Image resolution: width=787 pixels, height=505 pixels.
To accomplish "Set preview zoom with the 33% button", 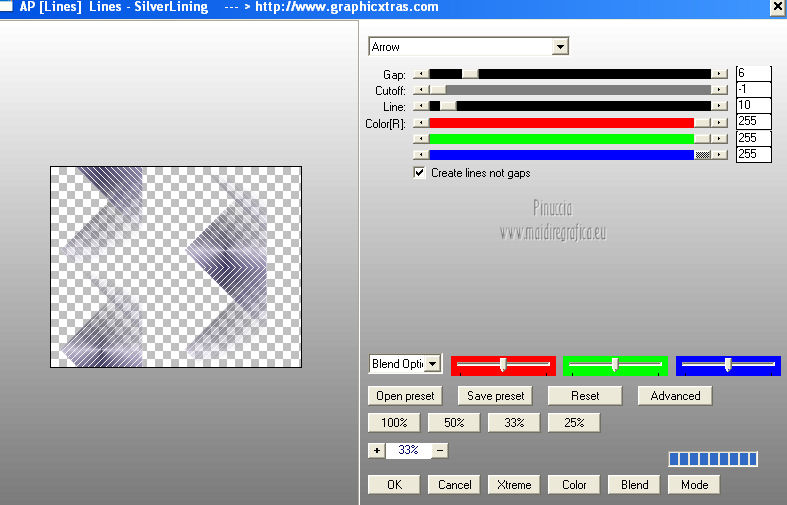I will click(x=514, y=423).
